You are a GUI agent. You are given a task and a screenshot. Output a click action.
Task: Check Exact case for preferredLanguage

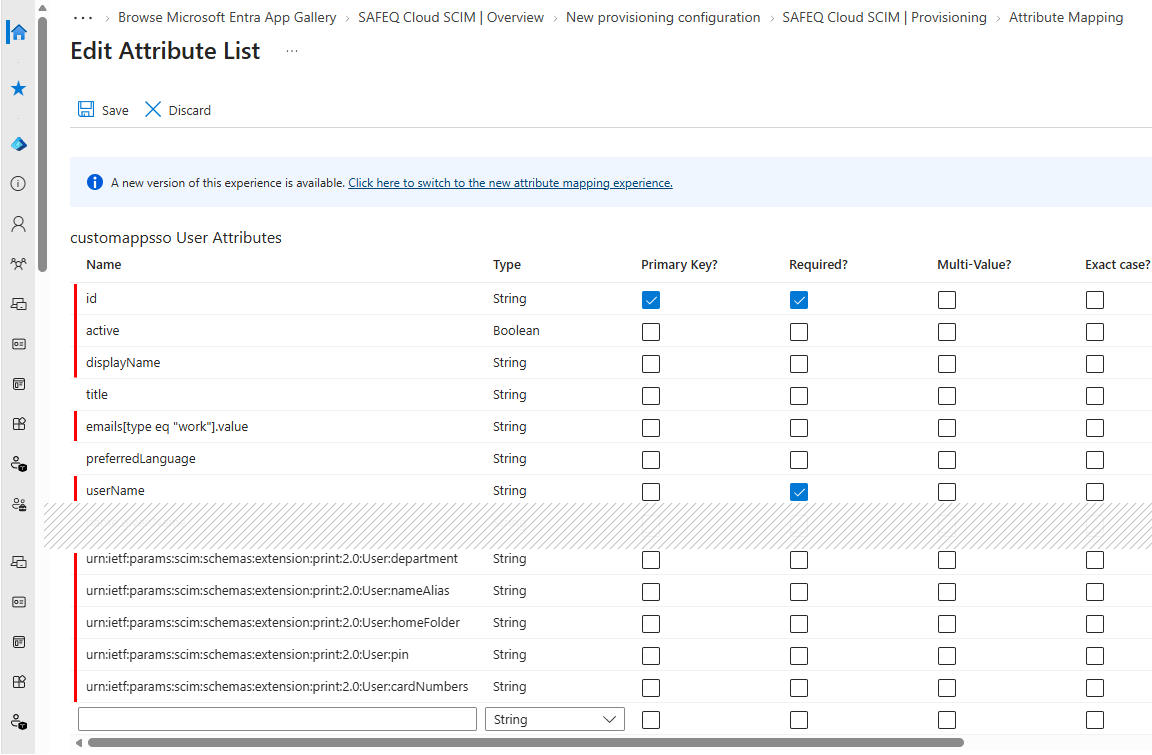(1095, 460)
